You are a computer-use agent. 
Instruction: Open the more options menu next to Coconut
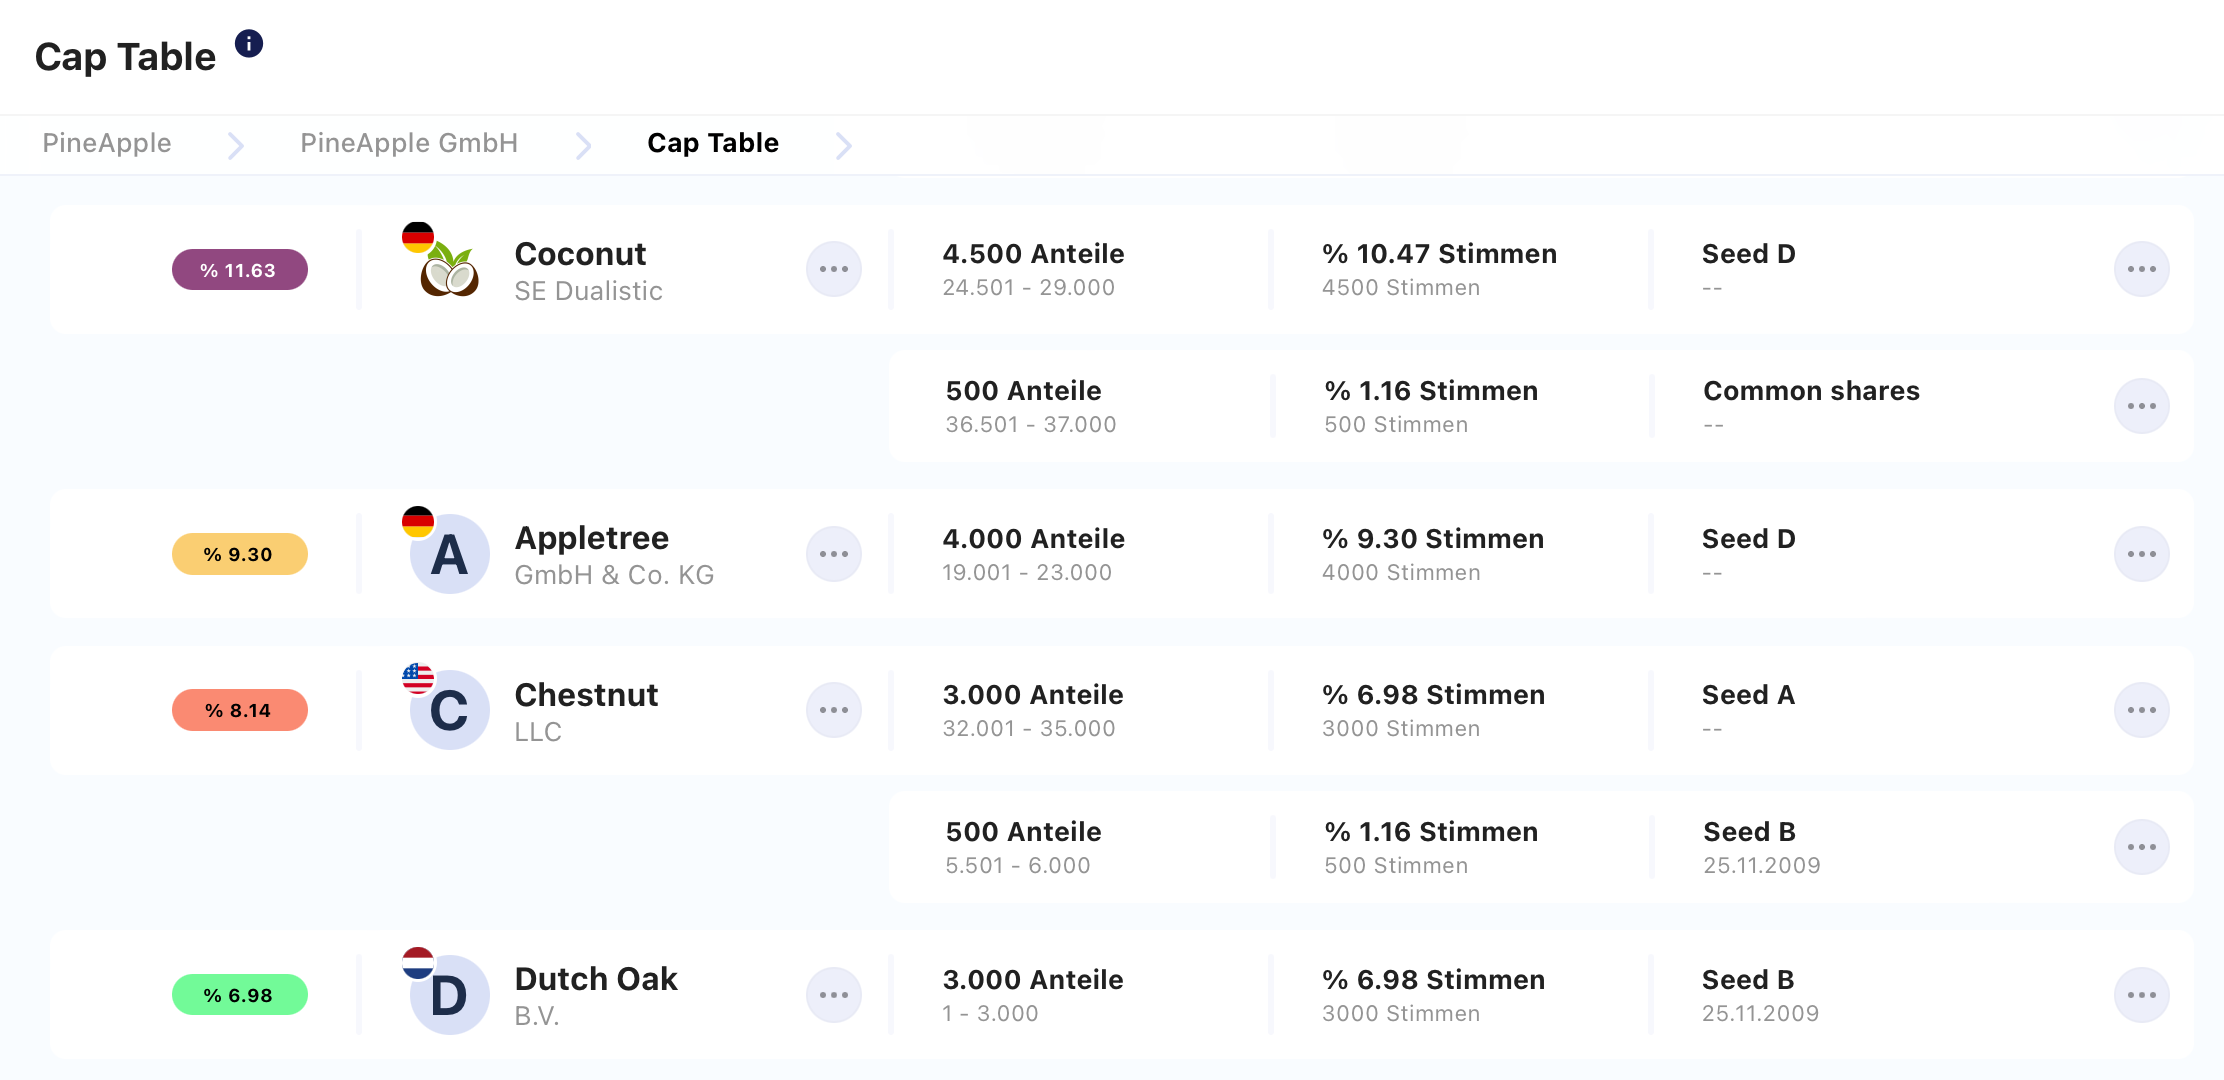(834, 269)
